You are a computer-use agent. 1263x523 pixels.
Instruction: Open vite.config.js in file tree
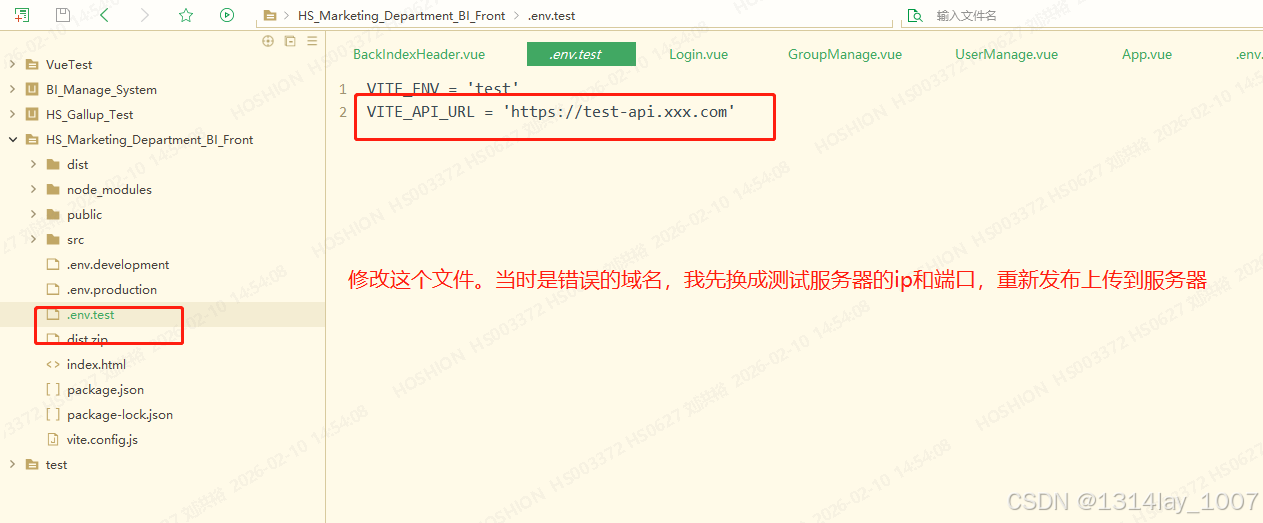[102, 439]
